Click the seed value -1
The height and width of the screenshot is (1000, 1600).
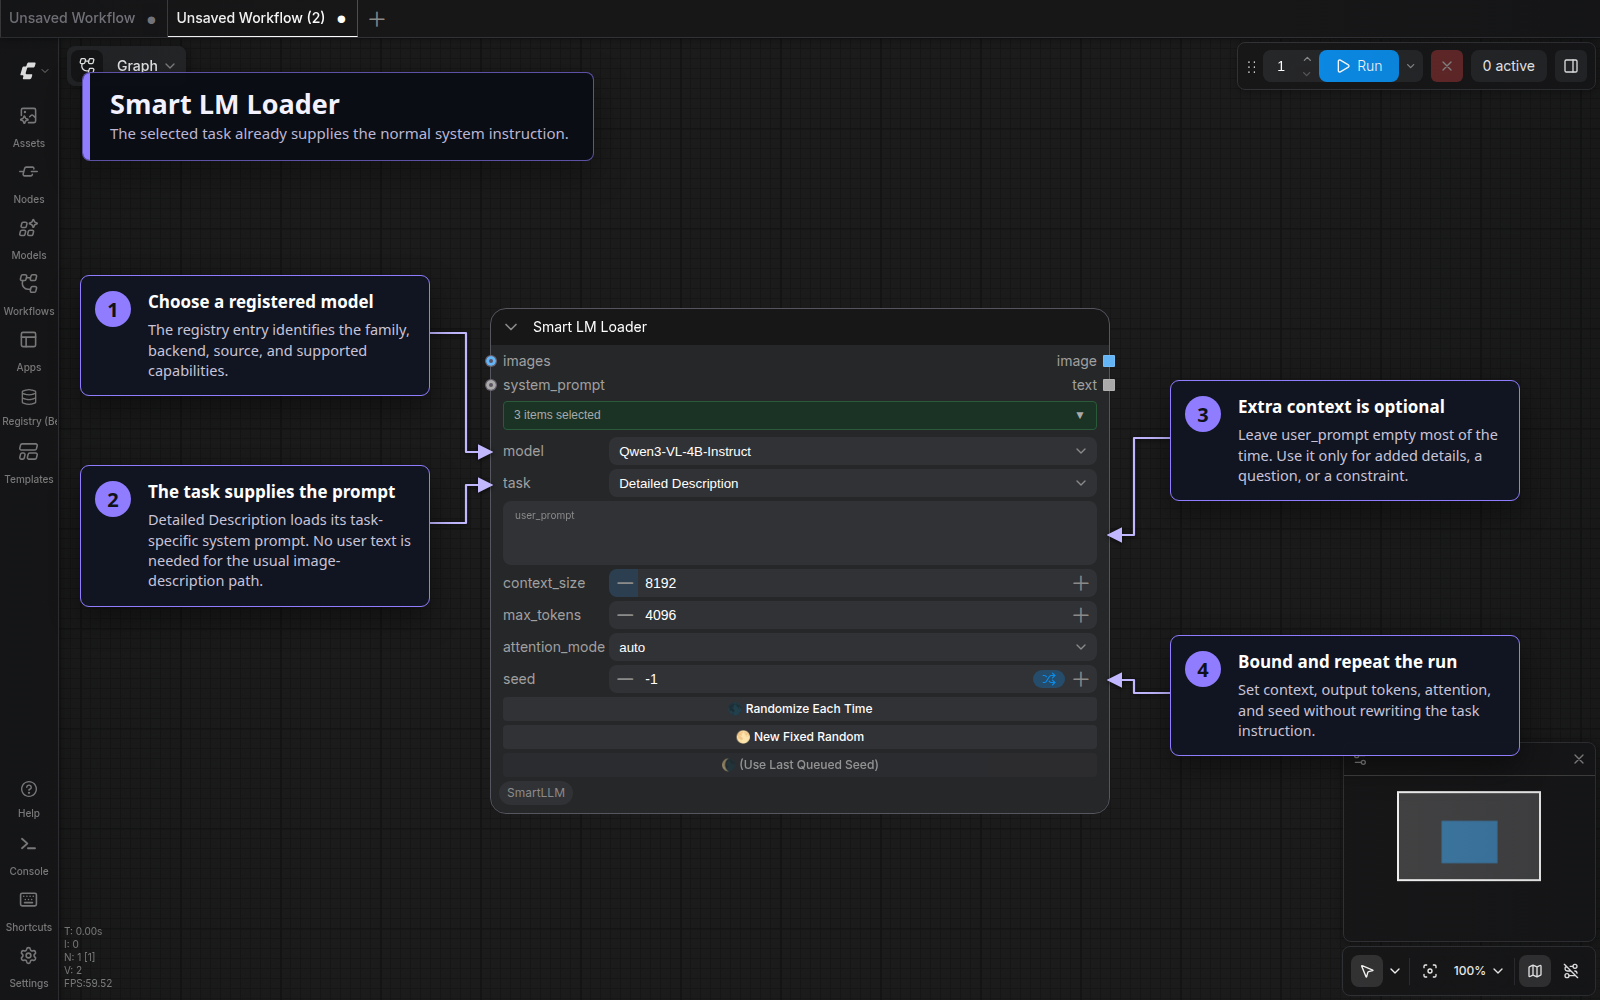[x=651, y=679]
